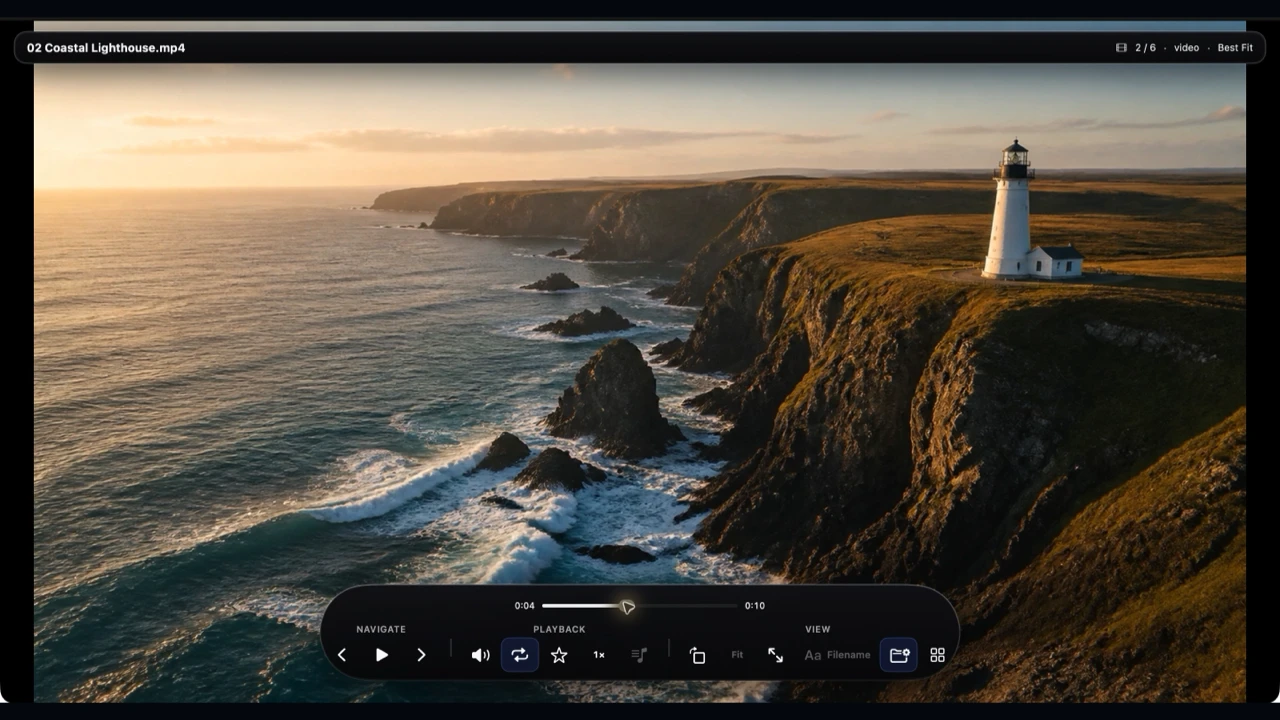Click the film strip icon near 2 / 6
1280x720 pixels.
[1121, 48]
